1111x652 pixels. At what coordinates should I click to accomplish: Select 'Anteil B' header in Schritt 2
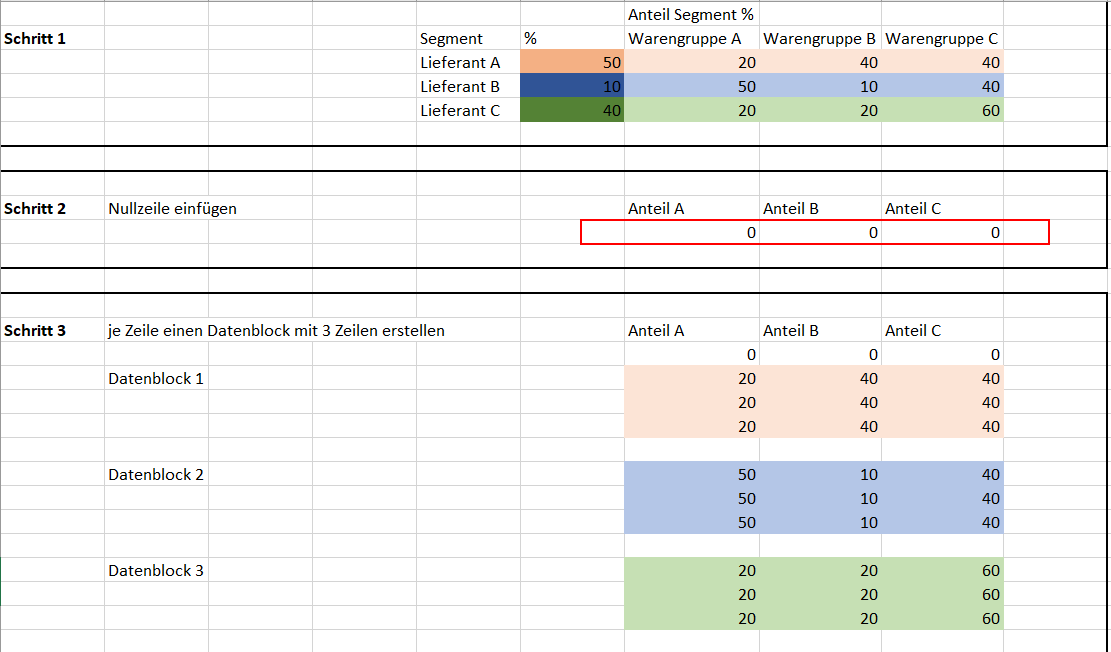[820, 208]
